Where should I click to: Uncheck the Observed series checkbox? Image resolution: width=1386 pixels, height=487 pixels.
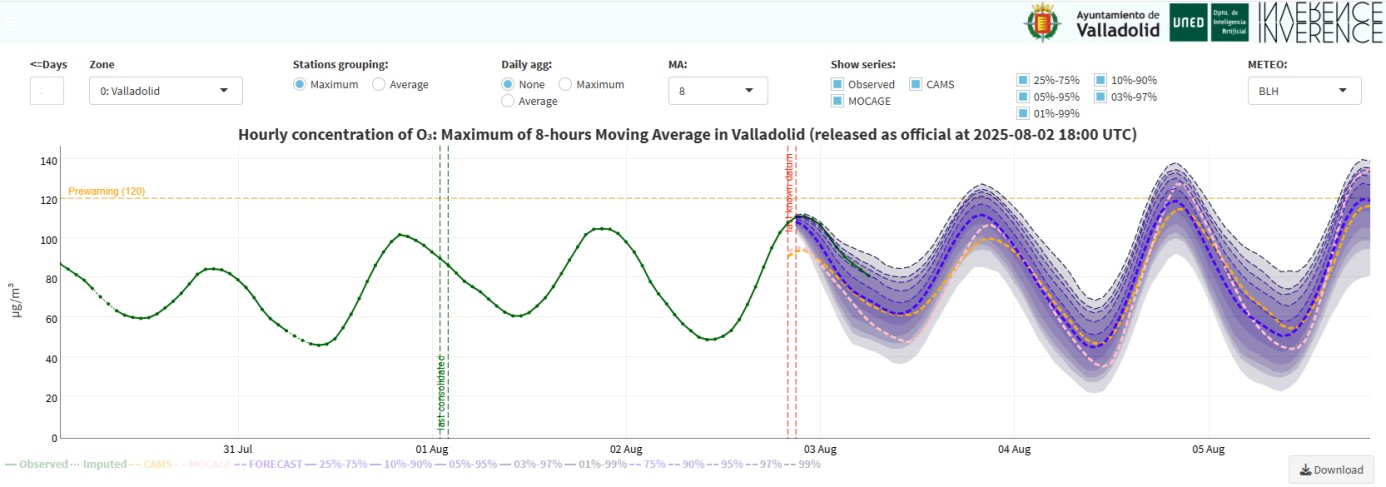[x=838, y=85]
